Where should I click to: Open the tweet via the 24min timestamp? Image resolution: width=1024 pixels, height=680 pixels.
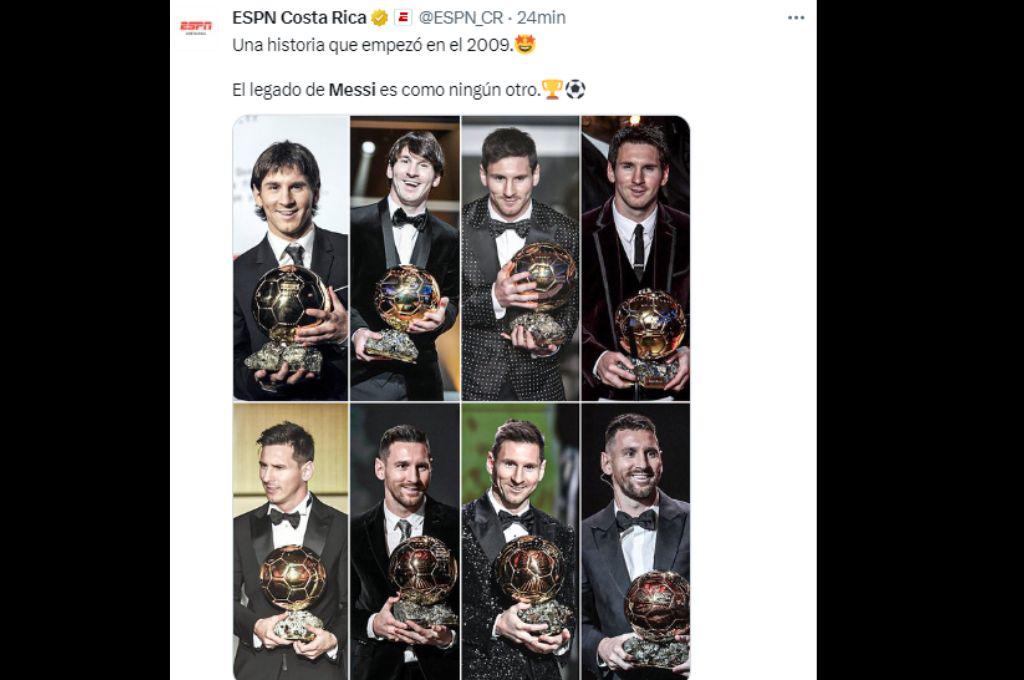(x=544, y=15)
